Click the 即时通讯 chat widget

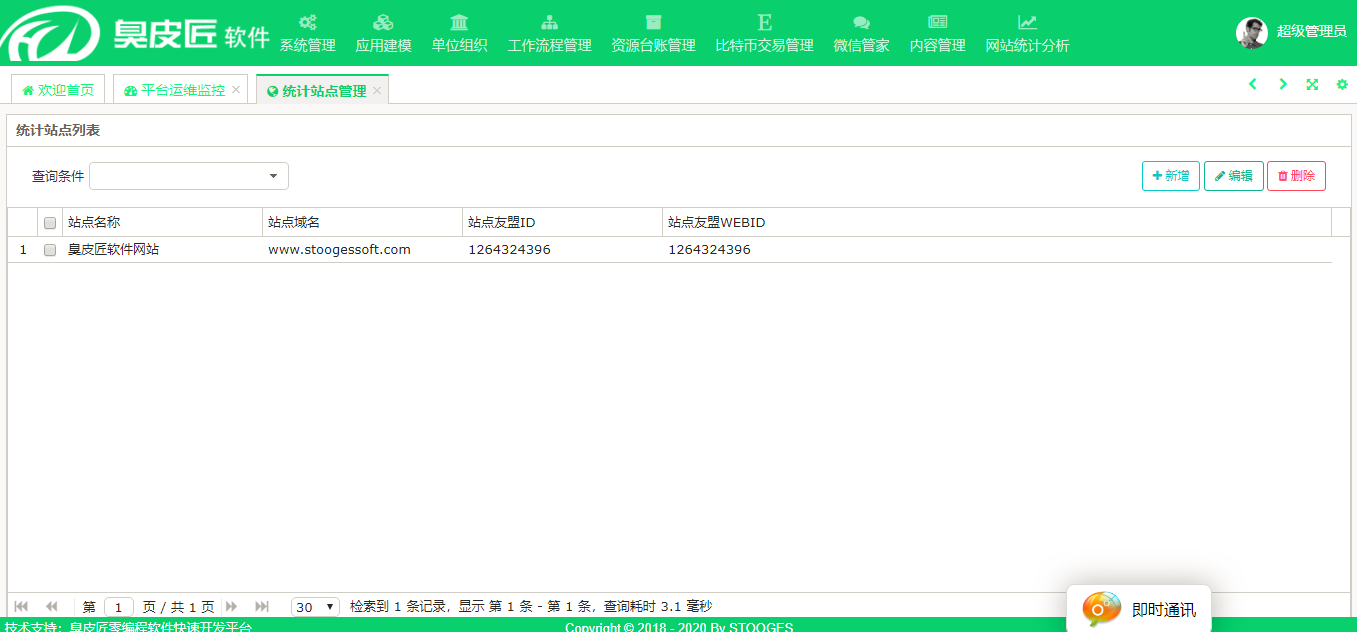[1139, 609]
